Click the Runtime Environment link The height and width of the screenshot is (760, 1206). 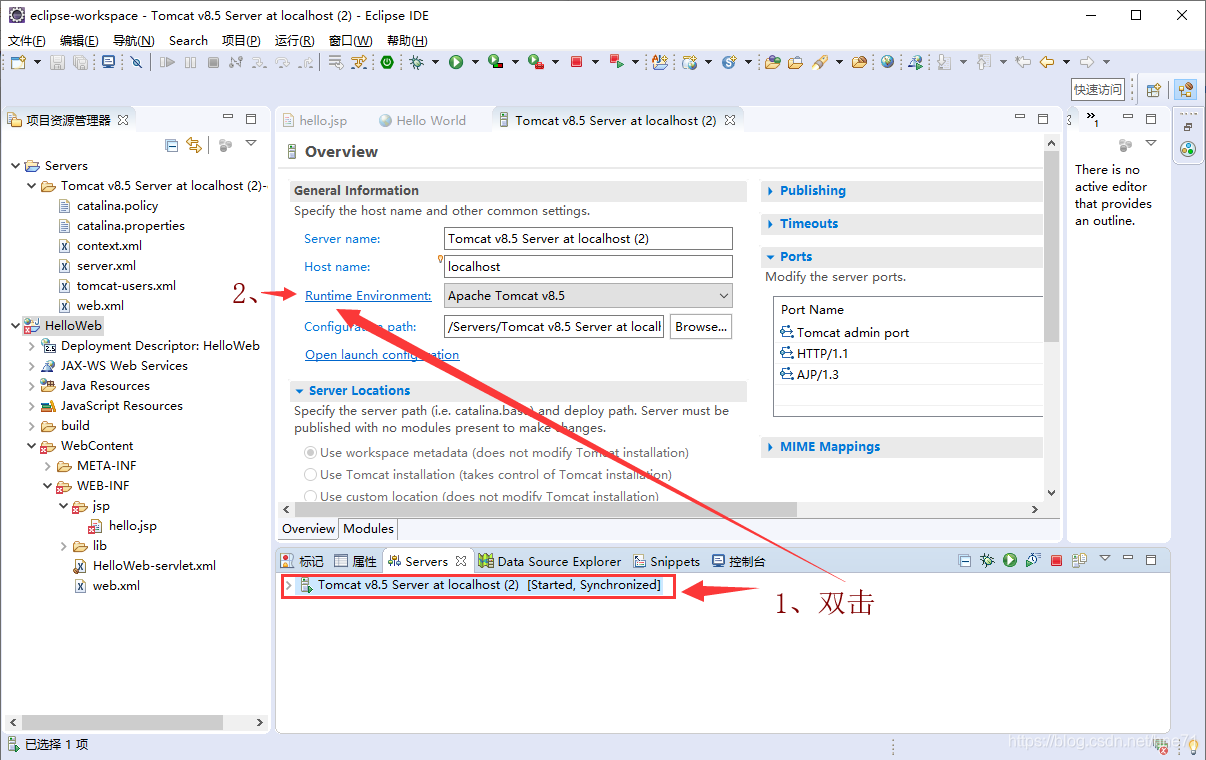coord(368,296)
